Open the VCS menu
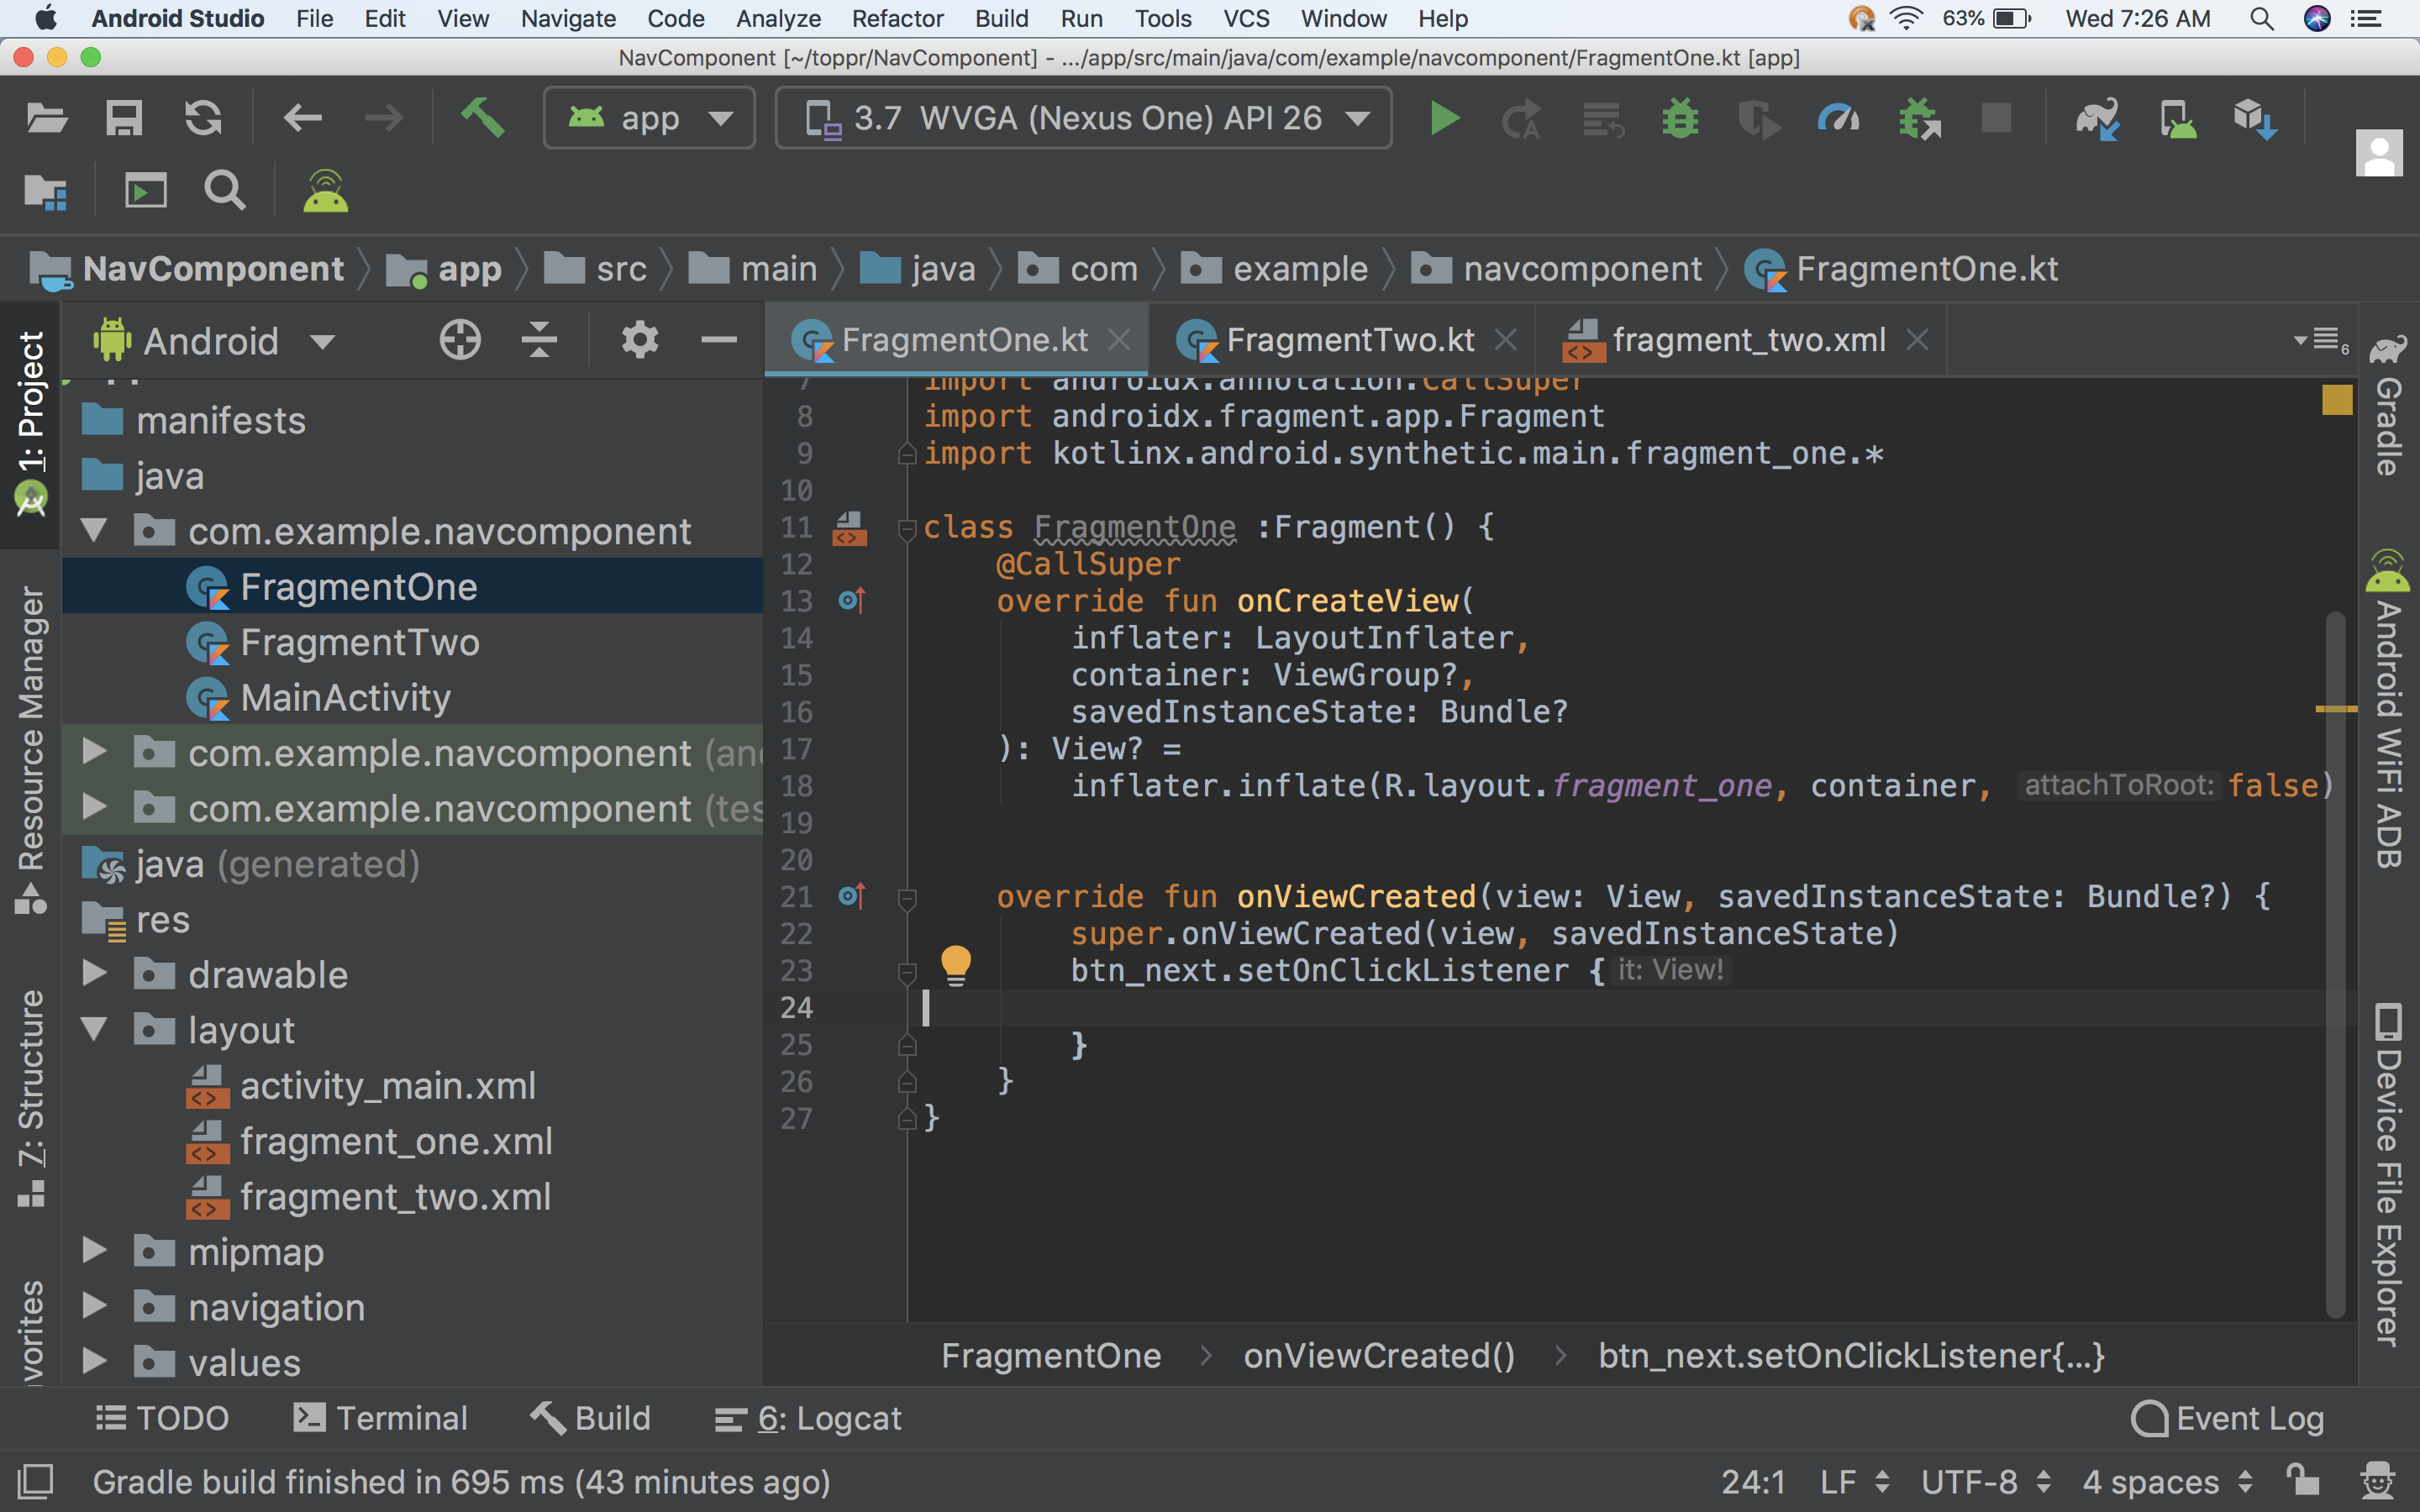 [1246, 18]
